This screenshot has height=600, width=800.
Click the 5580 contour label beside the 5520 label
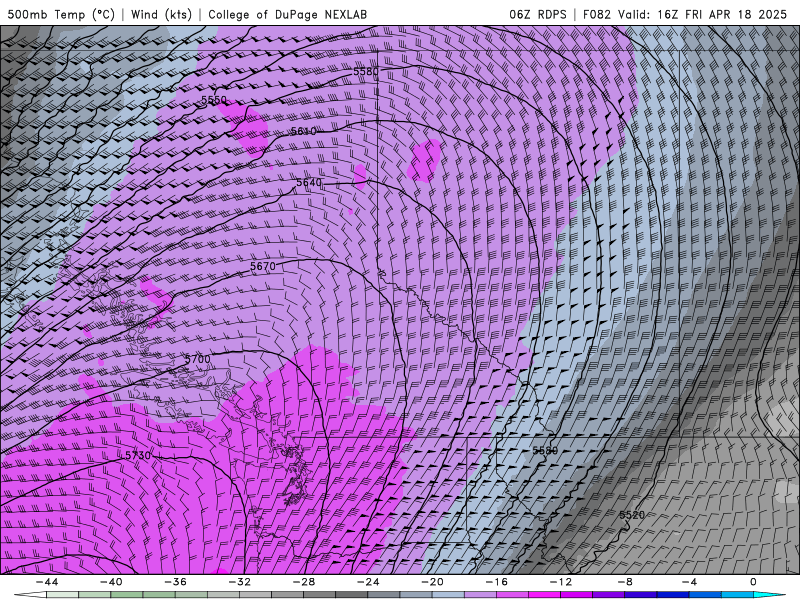pos(545,451)
